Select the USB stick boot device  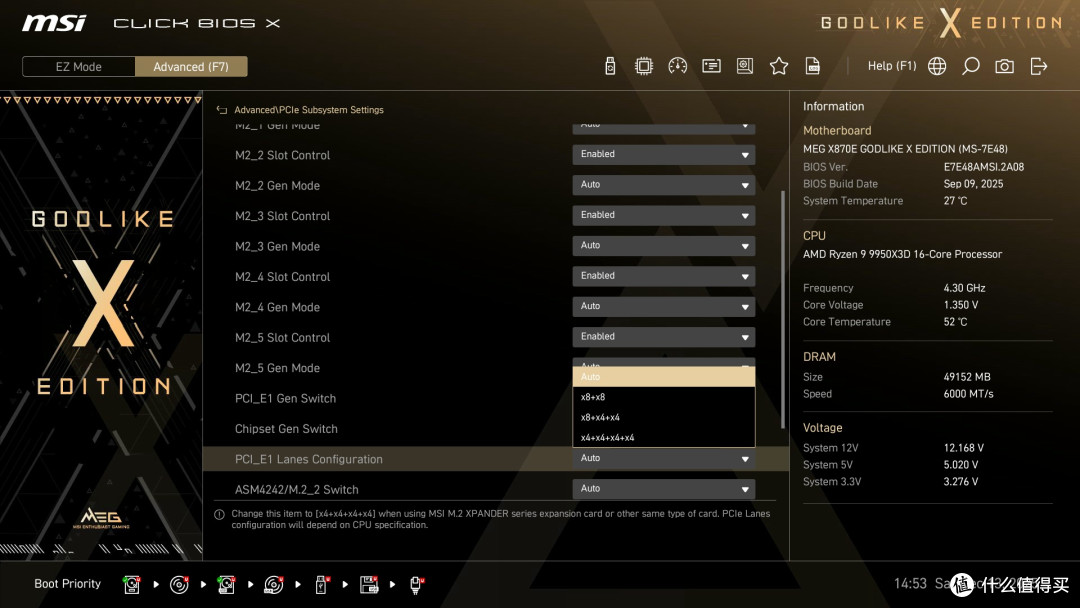[x=321, y=585]
